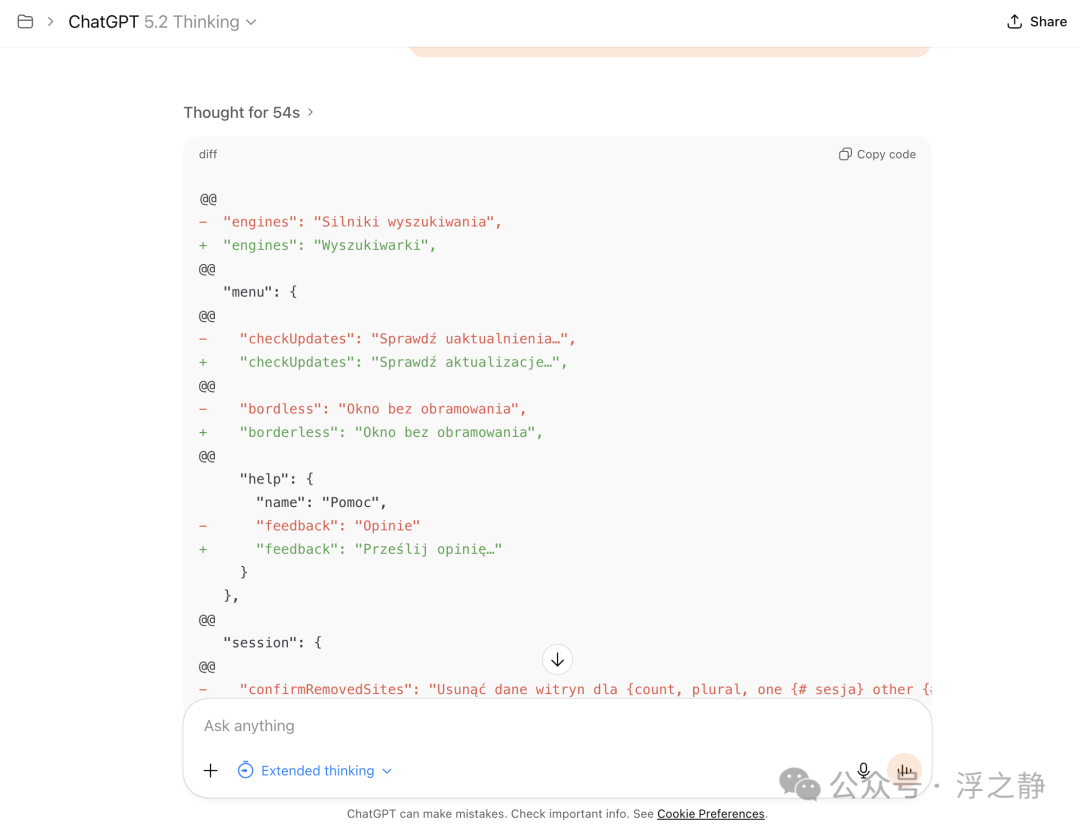
Task: Click the "confirmRemovedSites" line
Action: point(565,689)
